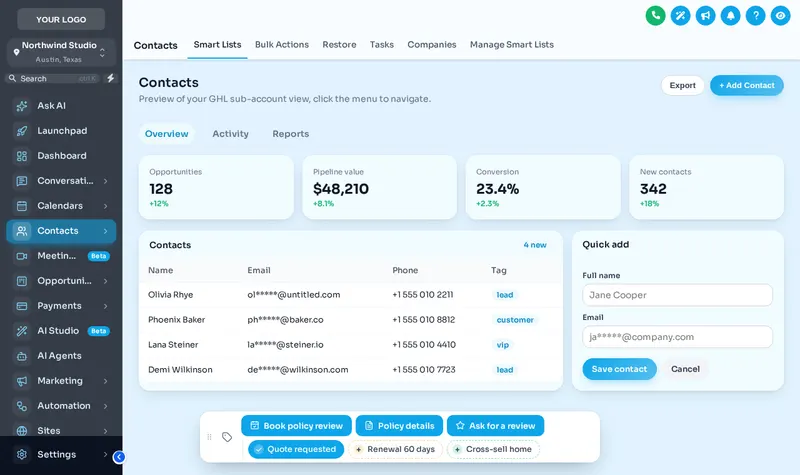
Task: Collapse sidebar with blue arrow button
Action: coord(119,457)
